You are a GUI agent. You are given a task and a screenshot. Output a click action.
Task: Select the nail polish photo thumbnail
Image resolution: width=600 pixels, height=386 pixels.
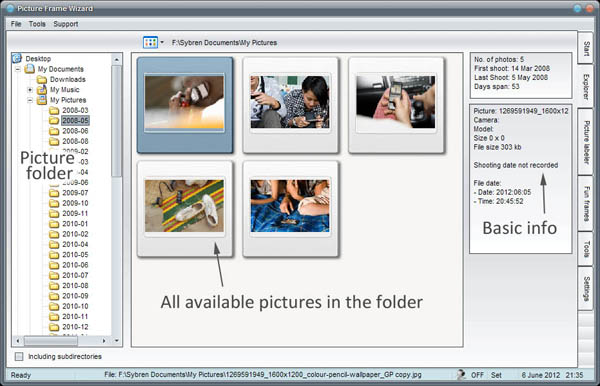tap(185, 105)
